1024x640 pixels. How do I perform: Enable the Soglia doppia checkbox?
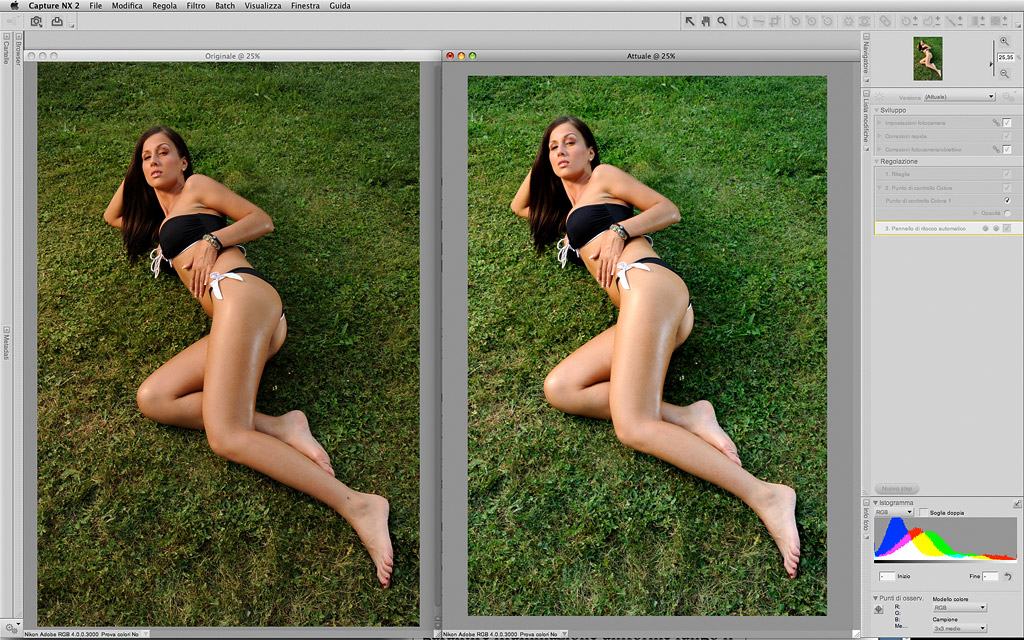(x=923, y=513)
